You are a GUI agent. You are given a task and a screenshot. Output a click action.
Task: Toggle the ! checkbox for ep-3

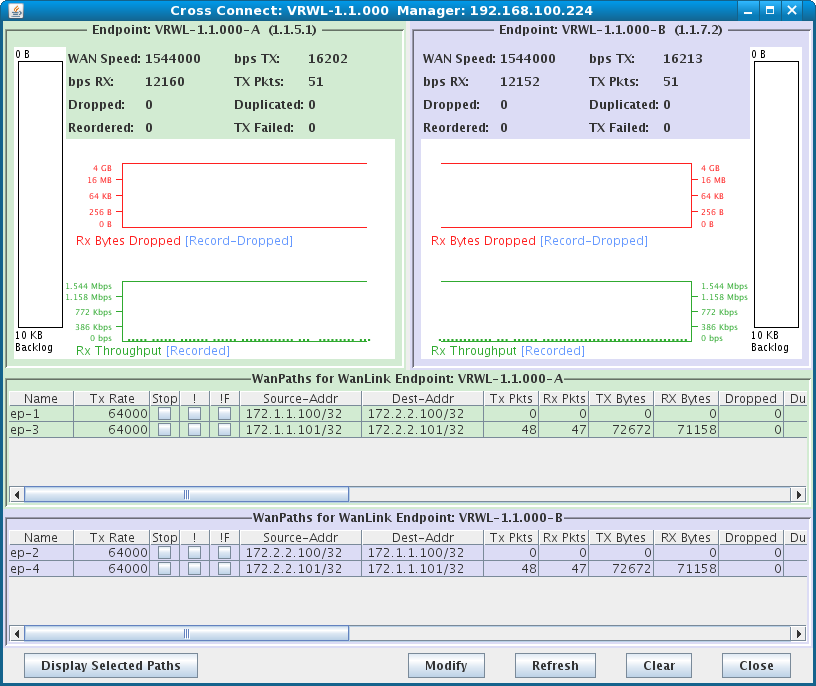pyautogui.click(x=194, y=430)
